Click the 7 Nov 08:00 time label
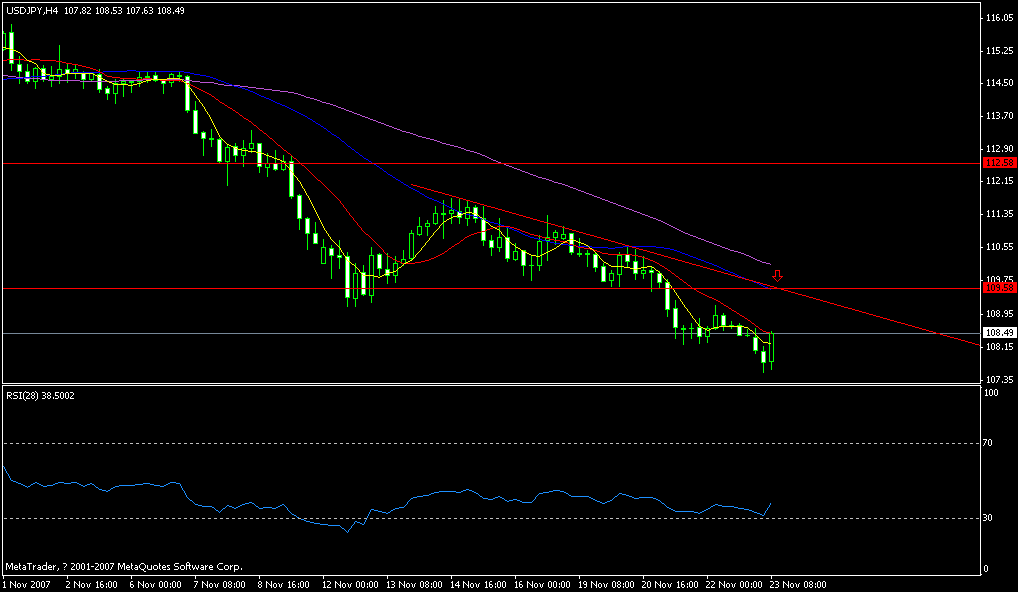Image resolution: width=1018 pixels, height=592 pixels. [x=220, y=585]
